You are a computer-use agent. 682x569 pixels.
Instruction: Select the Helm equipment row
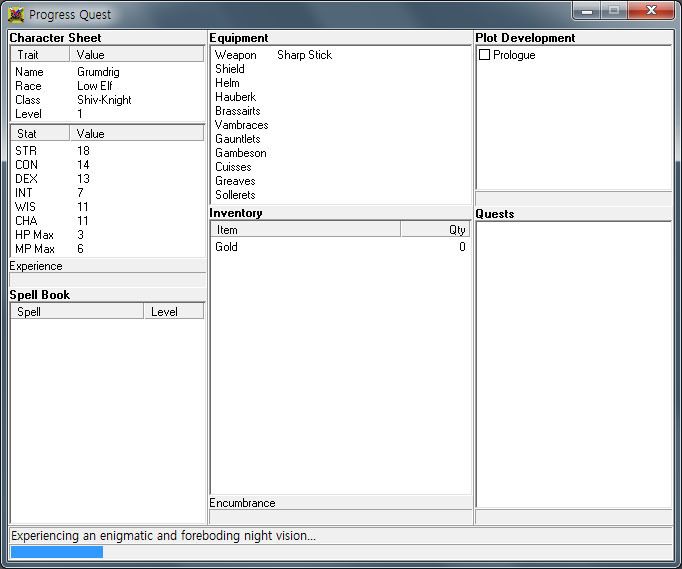pyautogui.click(x=341, y=83)
